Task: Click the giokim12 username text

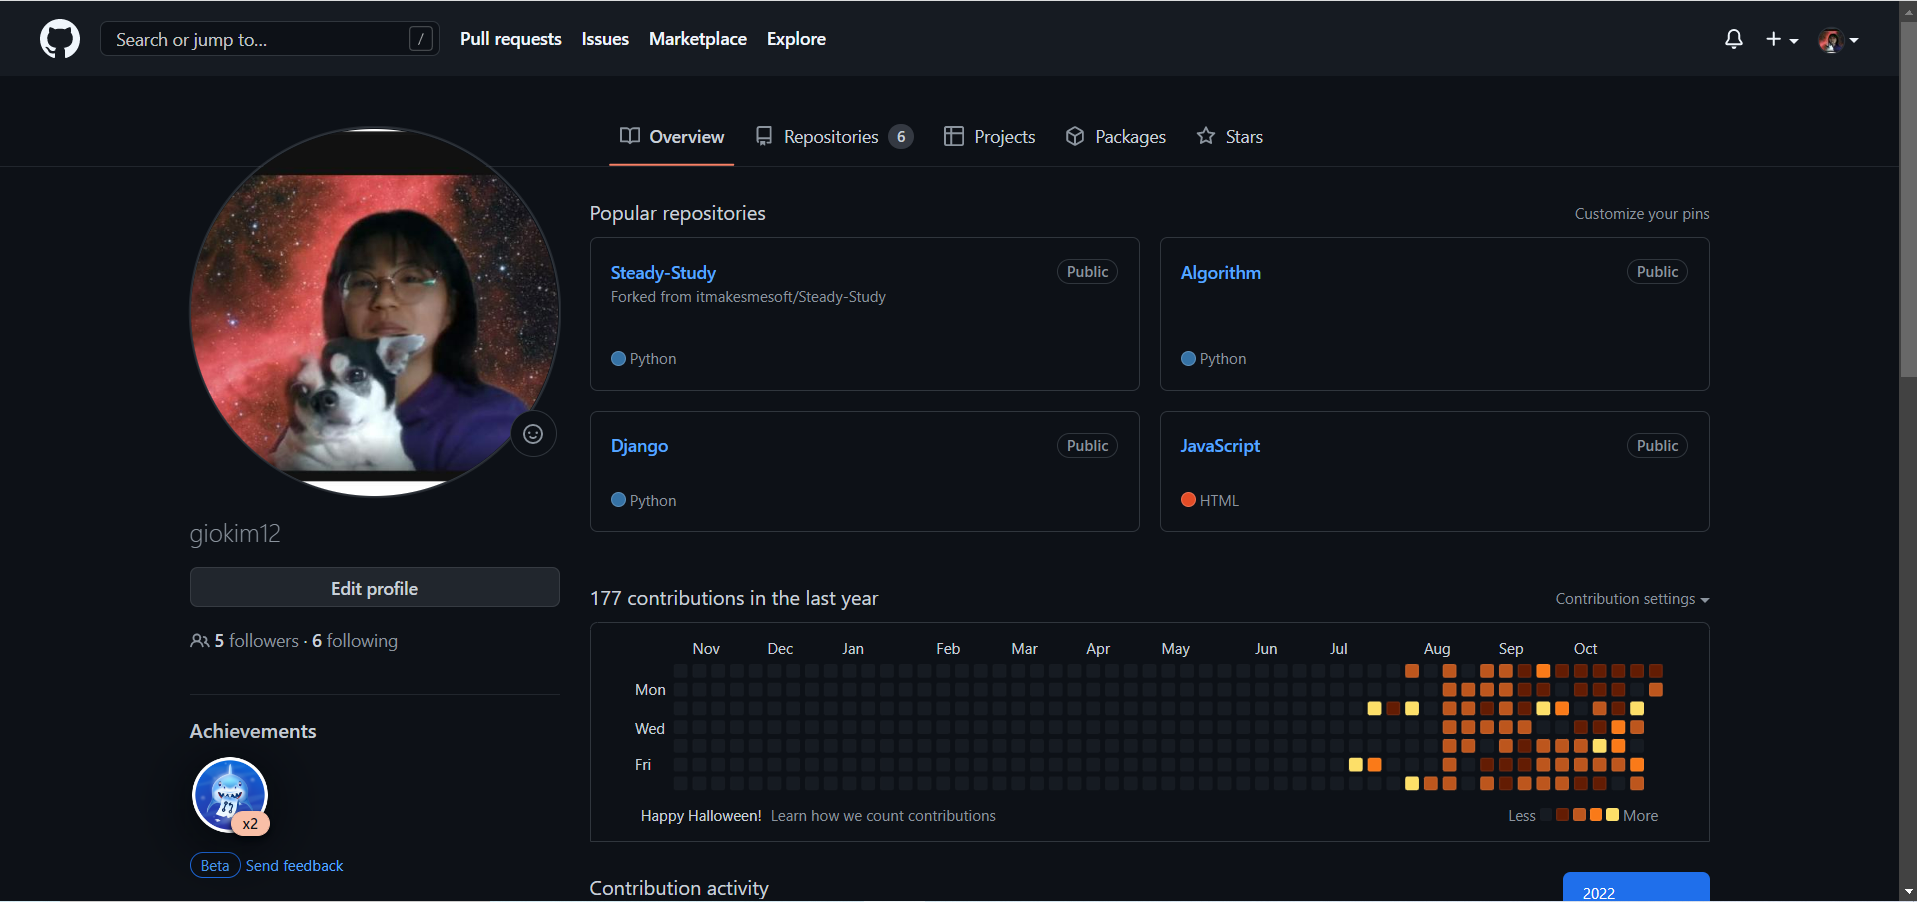Action: pos(235,534)
